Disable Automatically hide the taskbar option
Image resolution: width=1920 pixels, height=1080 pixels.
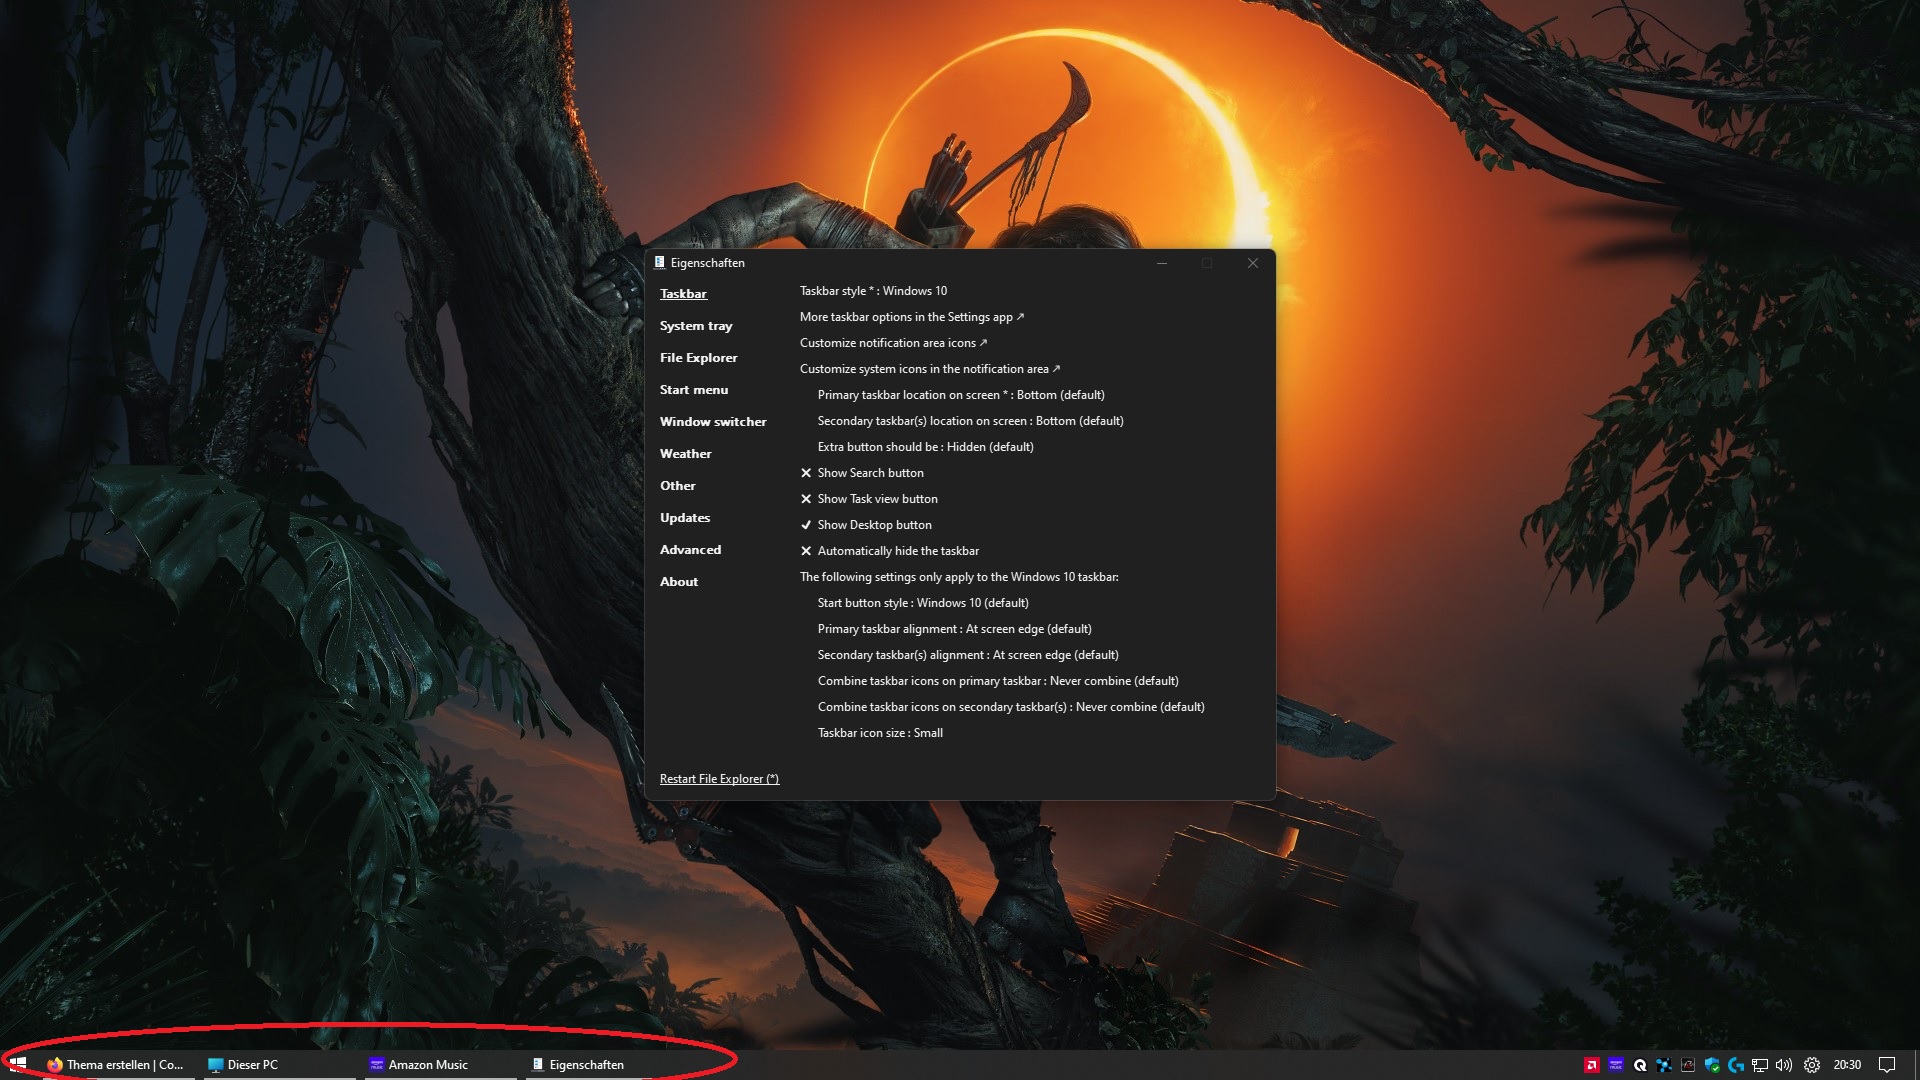(x=897, y=551)
